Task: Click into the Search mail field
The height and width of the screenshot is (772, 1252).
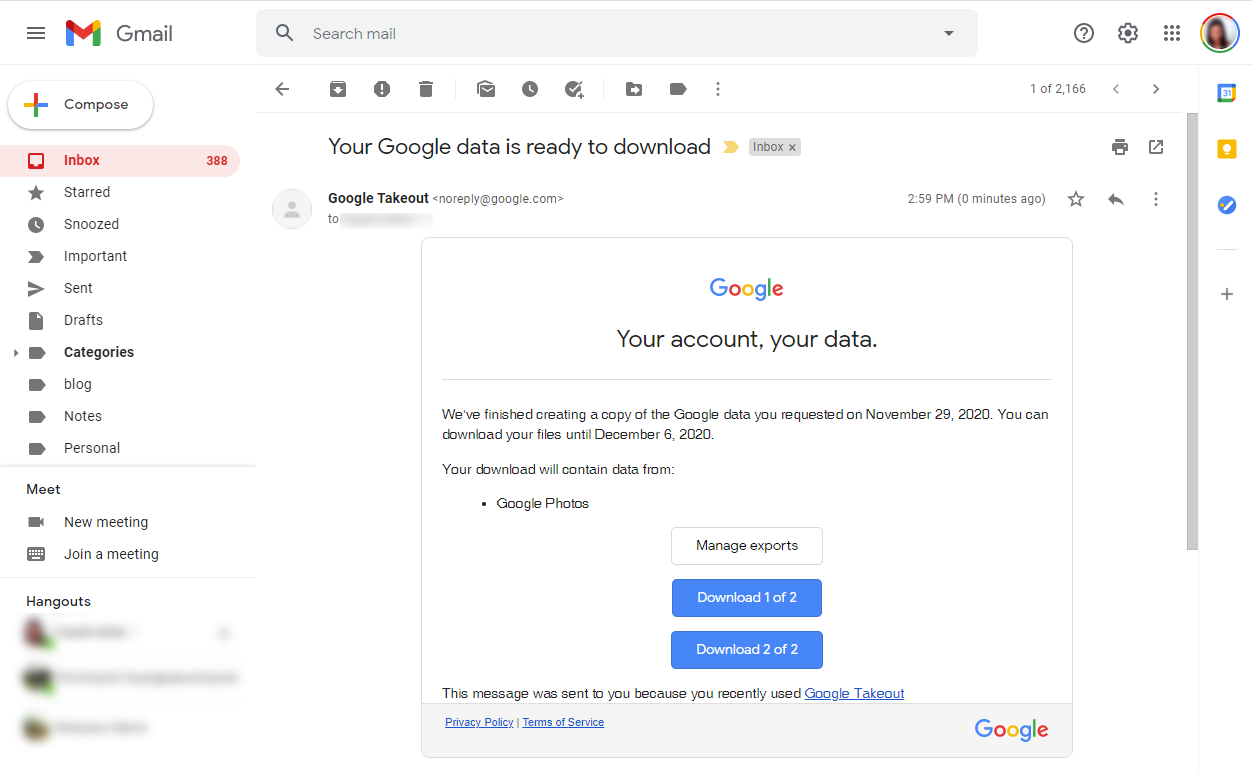Action: tap(620, 33)
